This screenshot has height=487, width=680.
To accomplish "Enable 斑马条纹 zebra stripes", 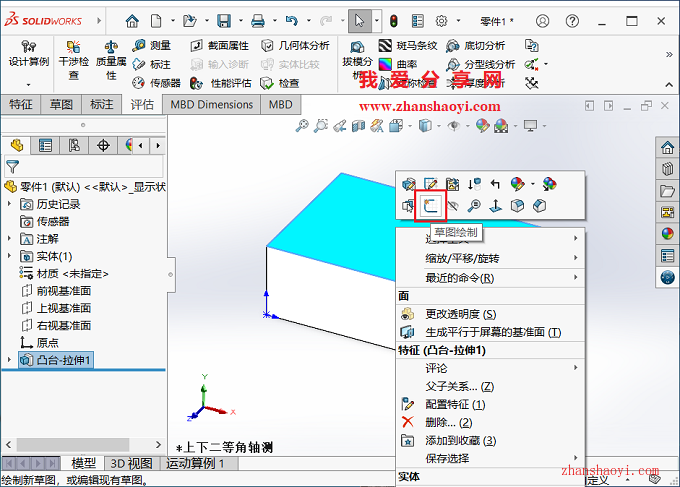I will pos(408,46).
